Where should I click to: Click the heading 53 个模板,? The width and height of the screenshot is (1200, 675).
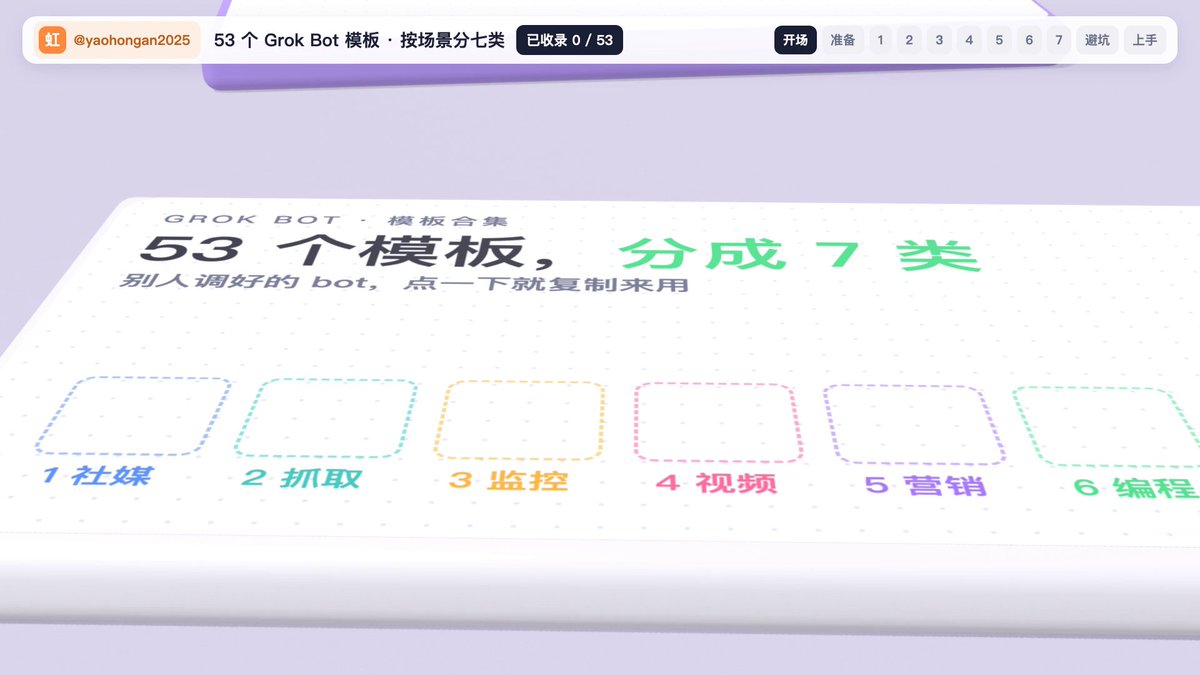click(349, 252)
